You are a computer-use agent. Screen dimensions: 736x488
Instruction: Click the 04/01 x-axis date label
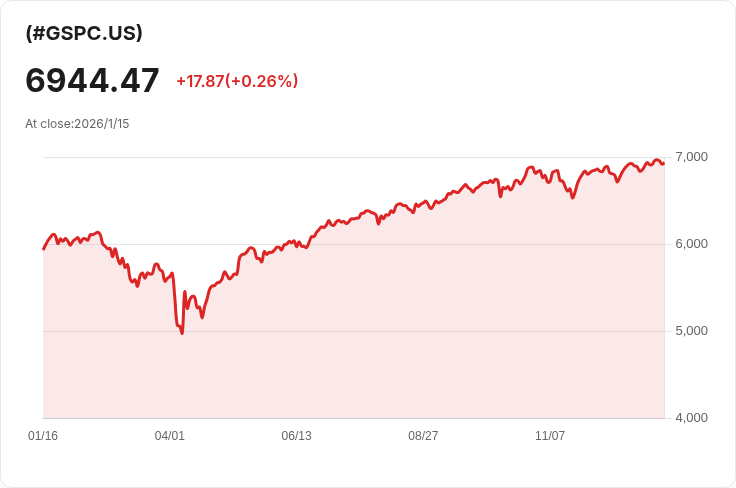(x=169, y=436)
